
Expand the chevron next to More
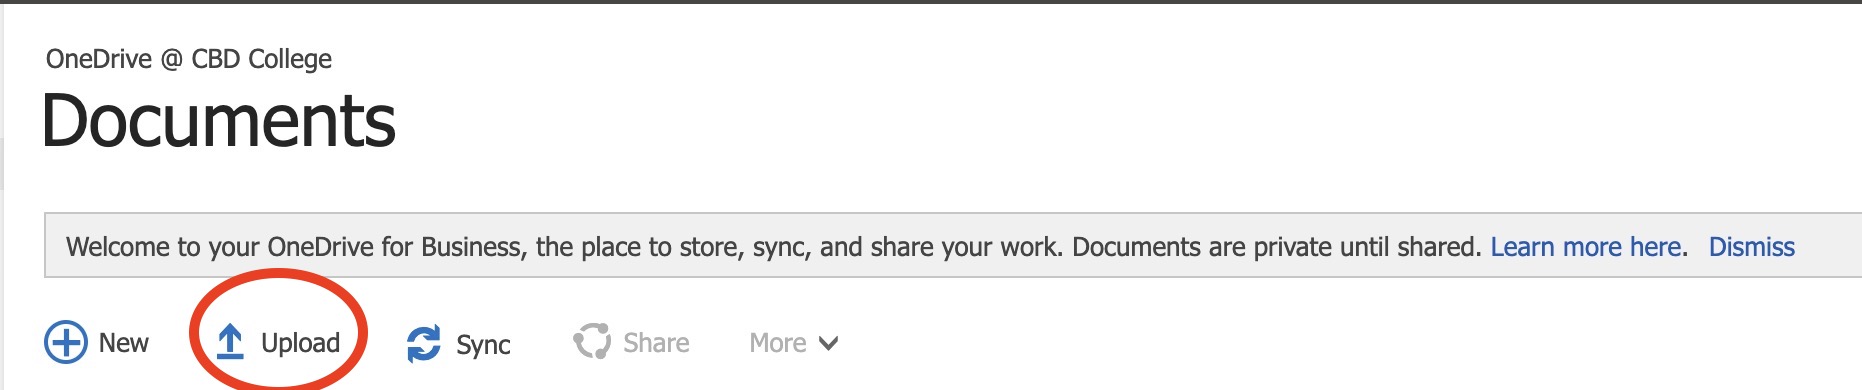tap(828, 344)
